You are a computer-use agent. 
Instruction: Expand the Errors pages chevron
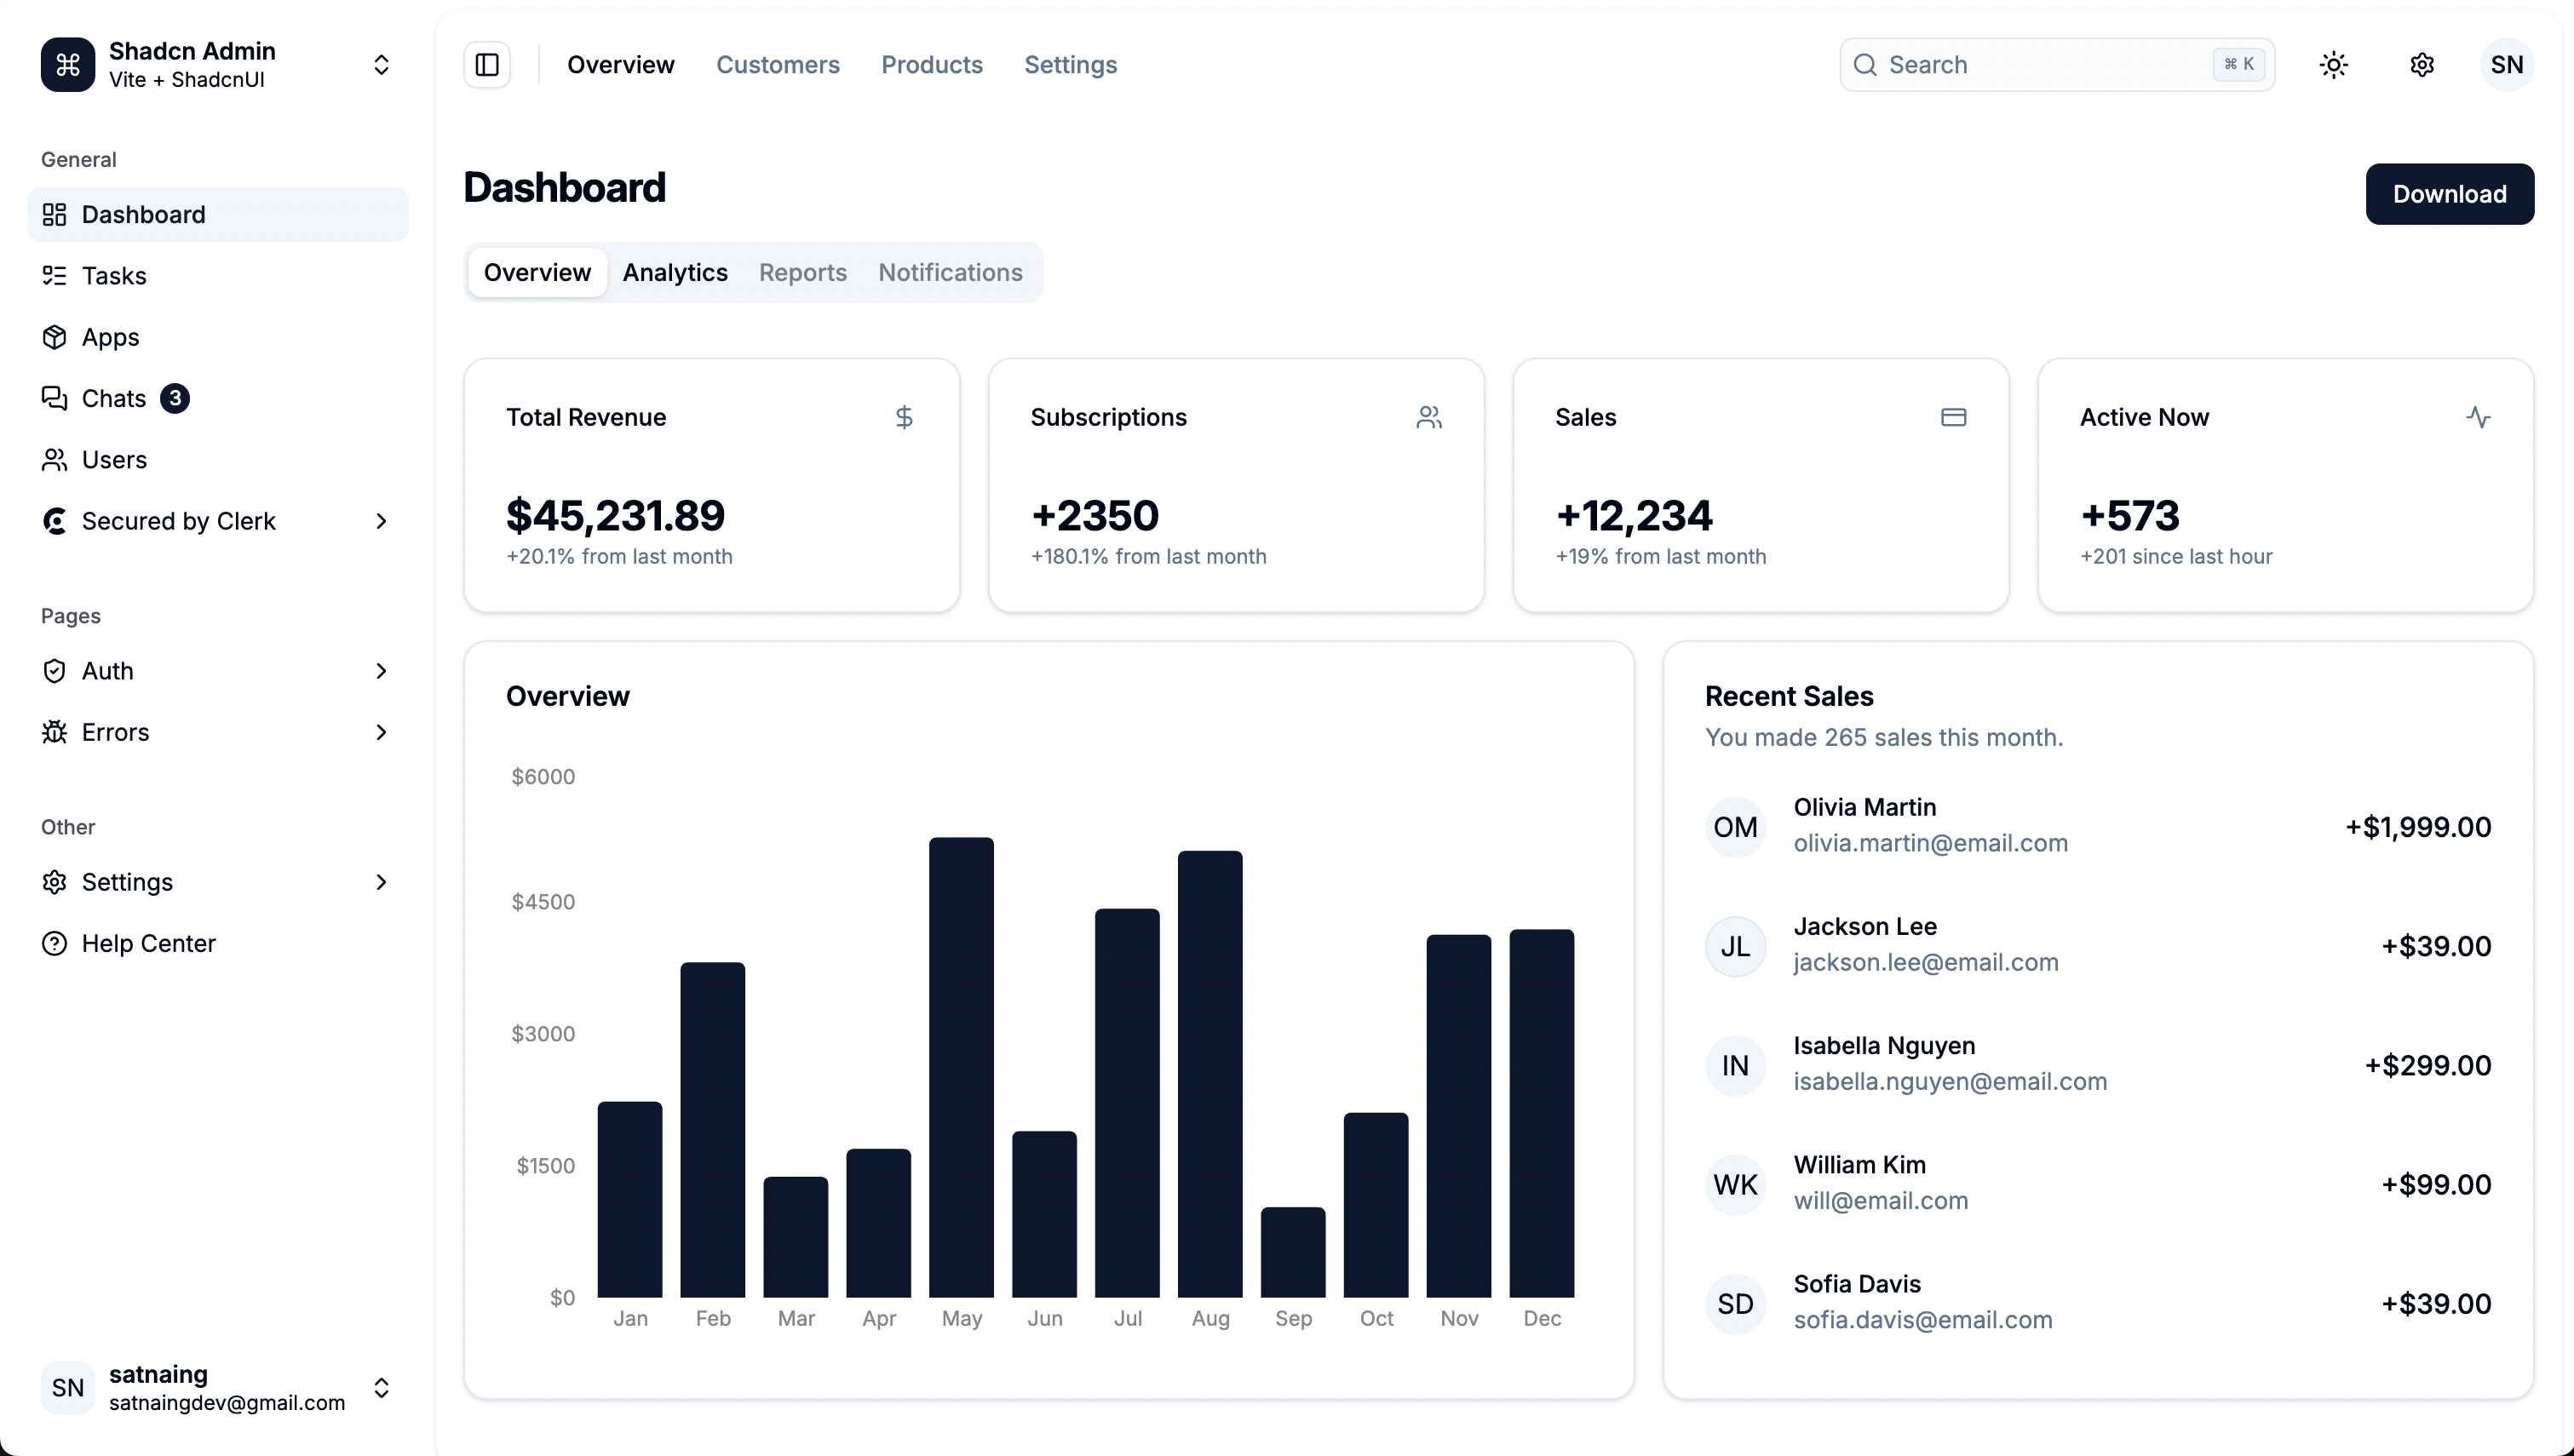(381, 732)
